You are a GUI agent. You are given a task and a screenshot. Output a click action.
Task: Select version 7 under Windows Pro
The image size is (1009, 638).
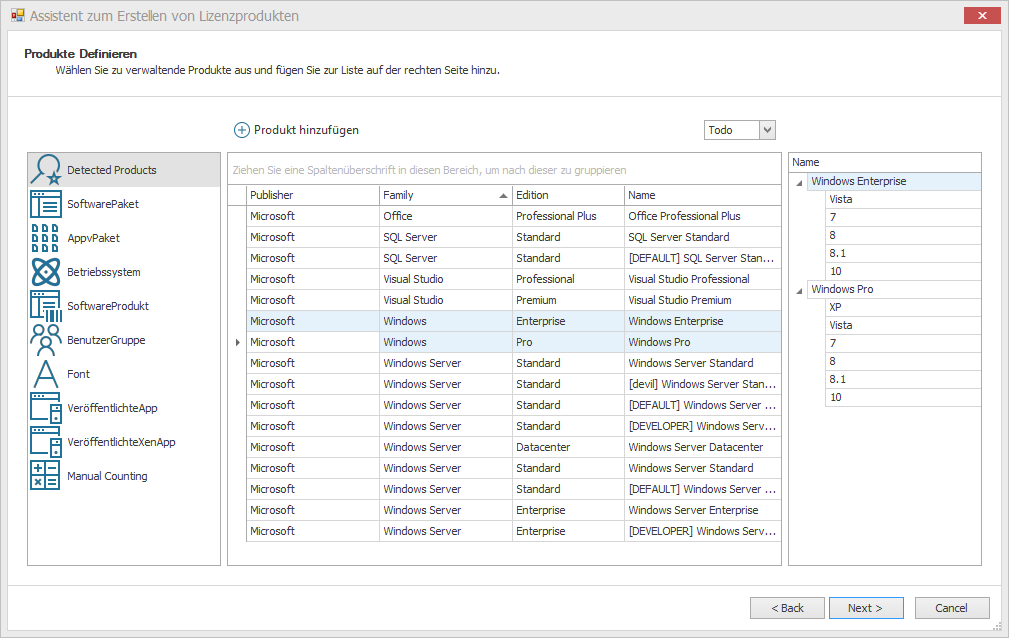(903, 344)
